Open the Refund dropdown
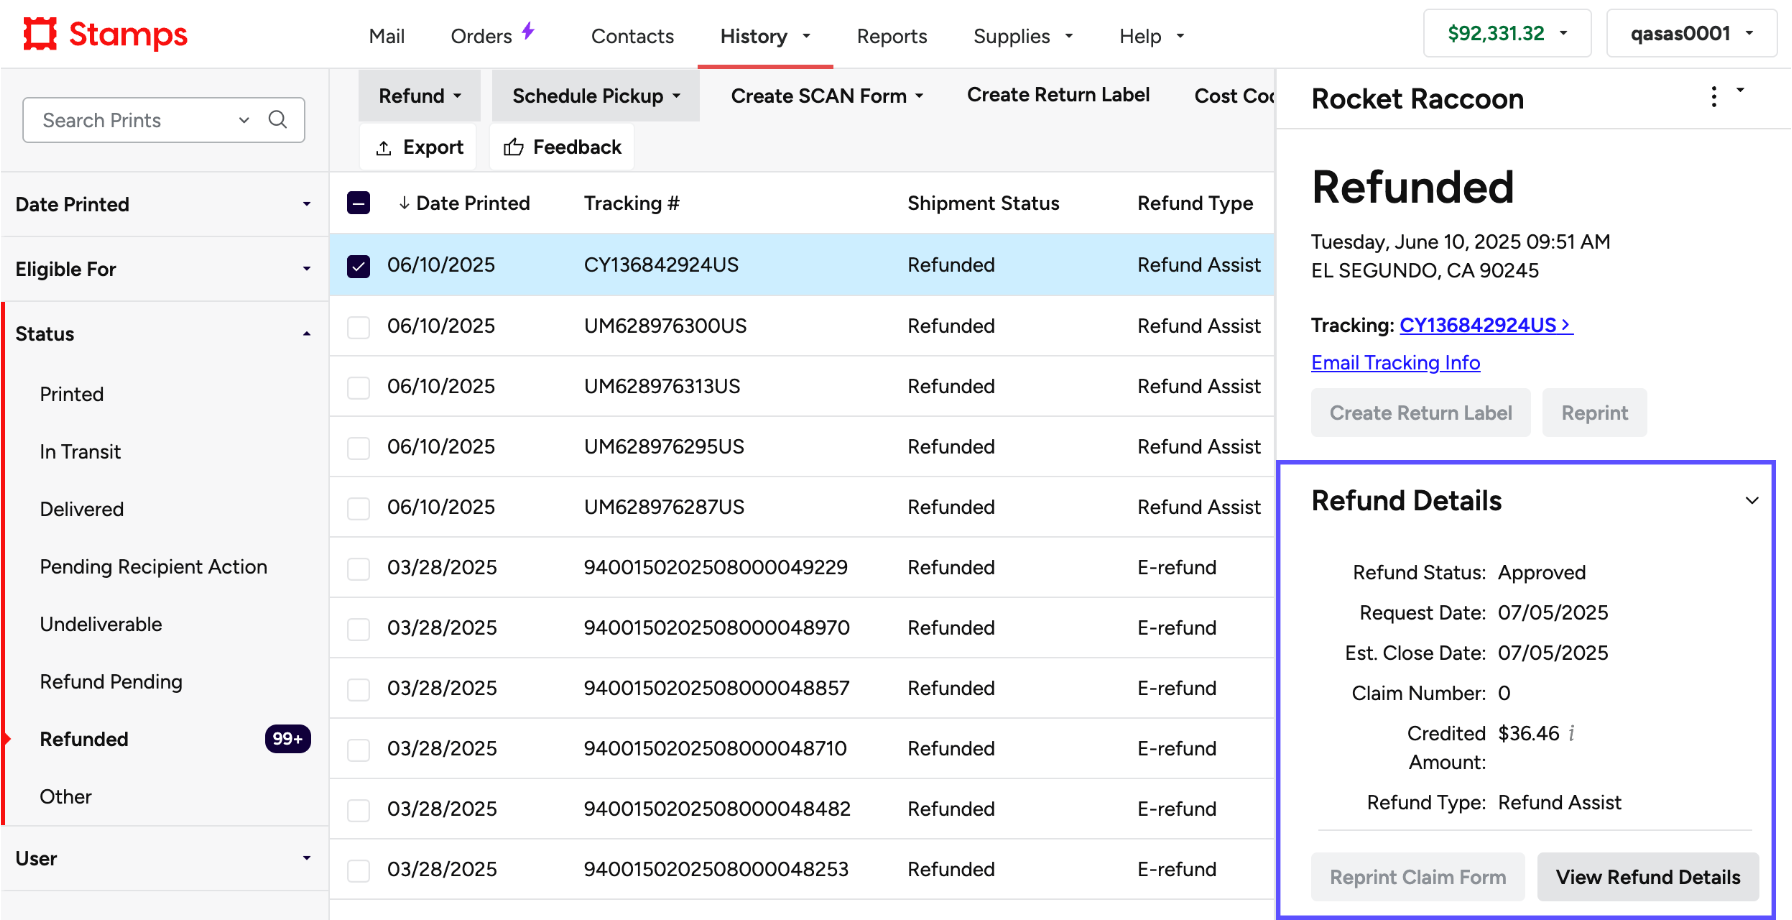 [x=419, y=95]
